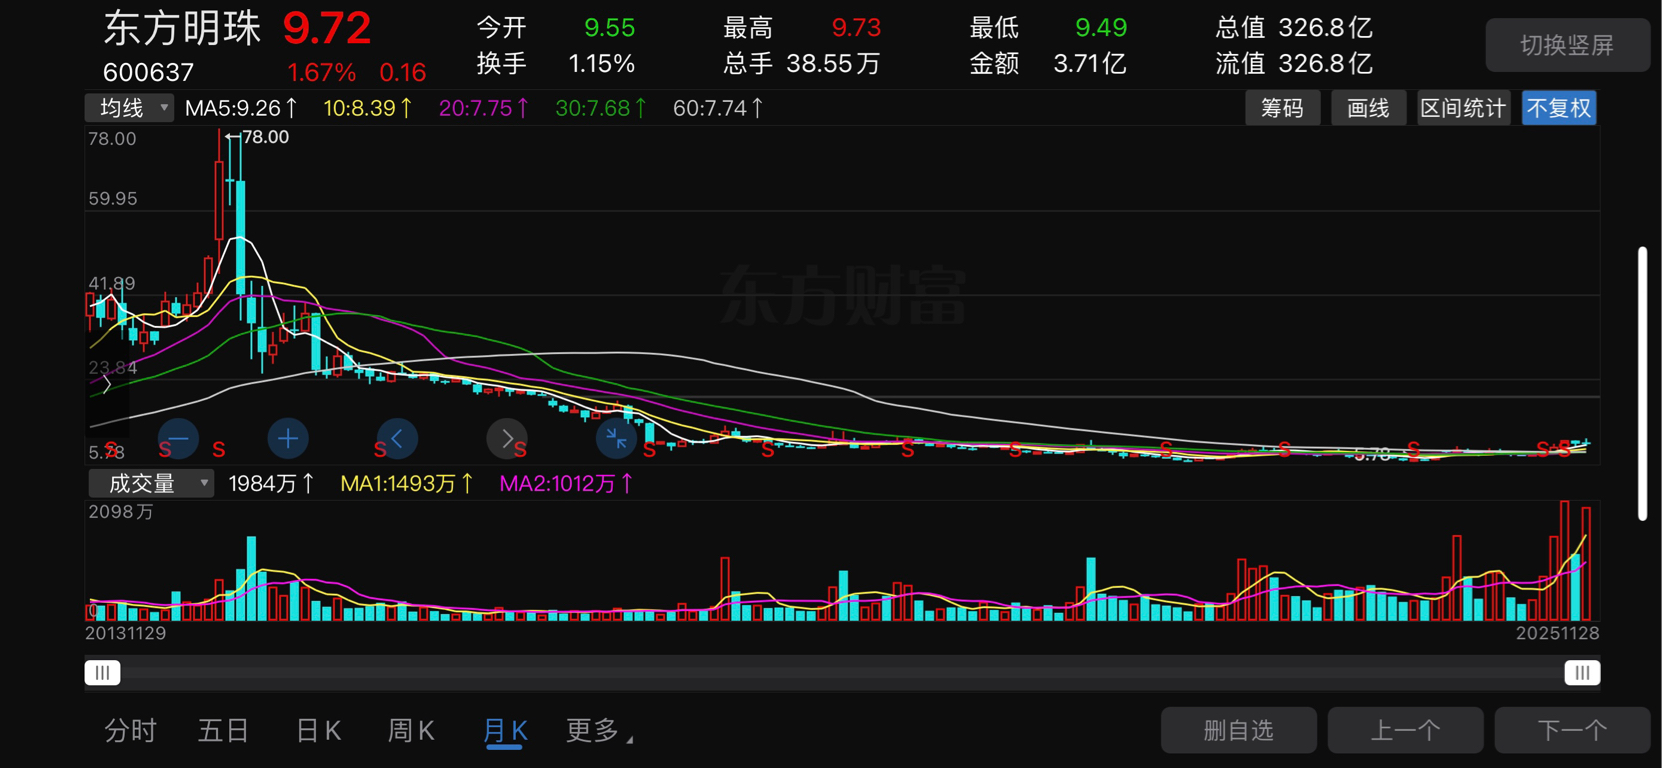
Task: Click 删自选 to remove from watchlist
Action: (1238, 730)
